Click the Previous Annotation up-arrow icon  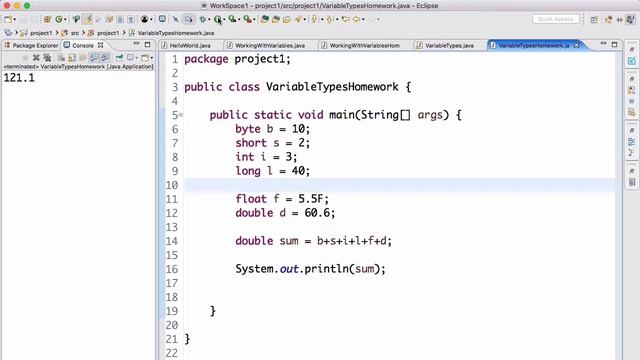[329, 19]
